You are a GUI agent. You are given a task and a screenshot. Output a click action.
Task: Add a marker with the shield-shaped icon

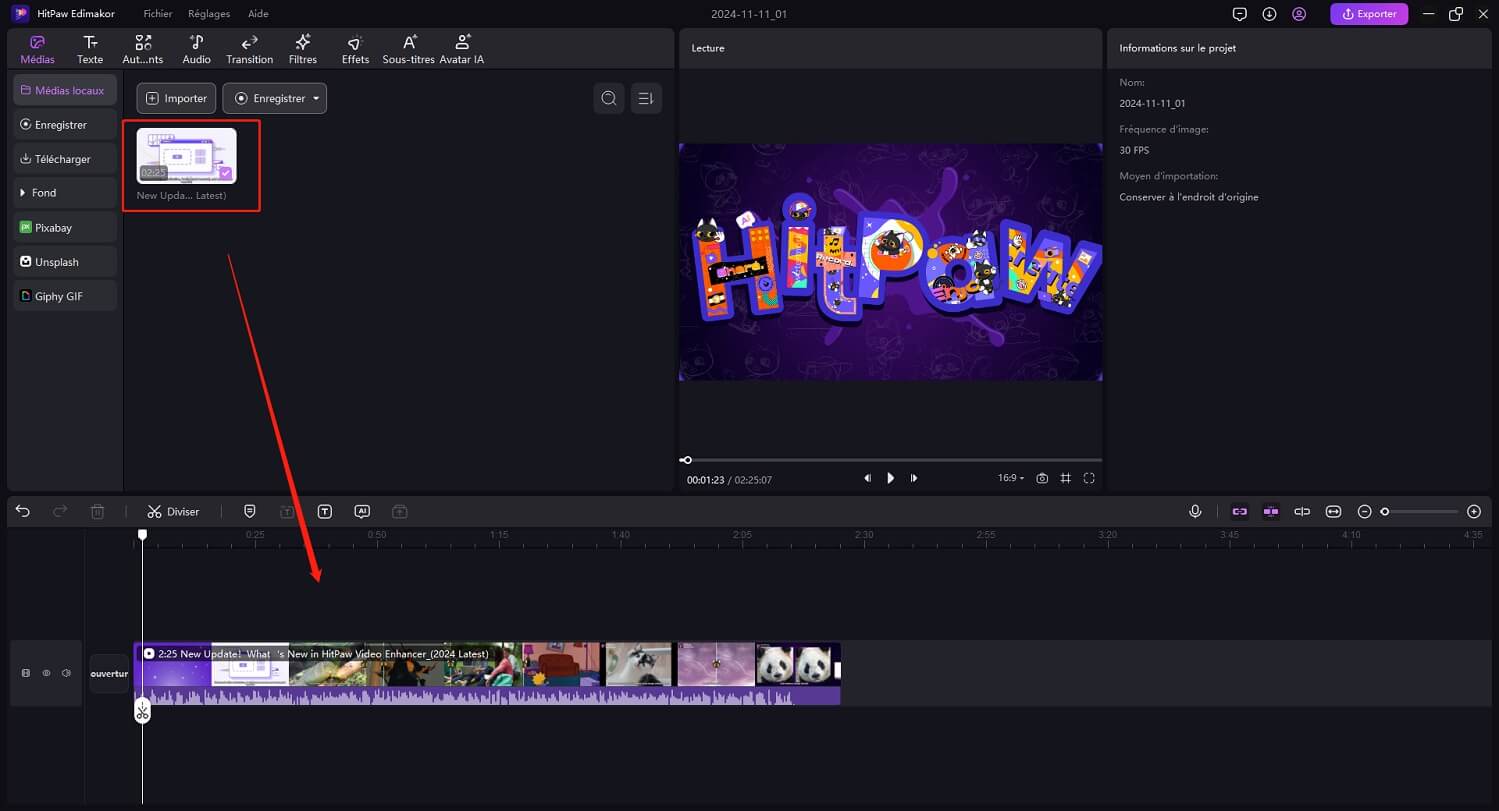(x=250, y=511)
